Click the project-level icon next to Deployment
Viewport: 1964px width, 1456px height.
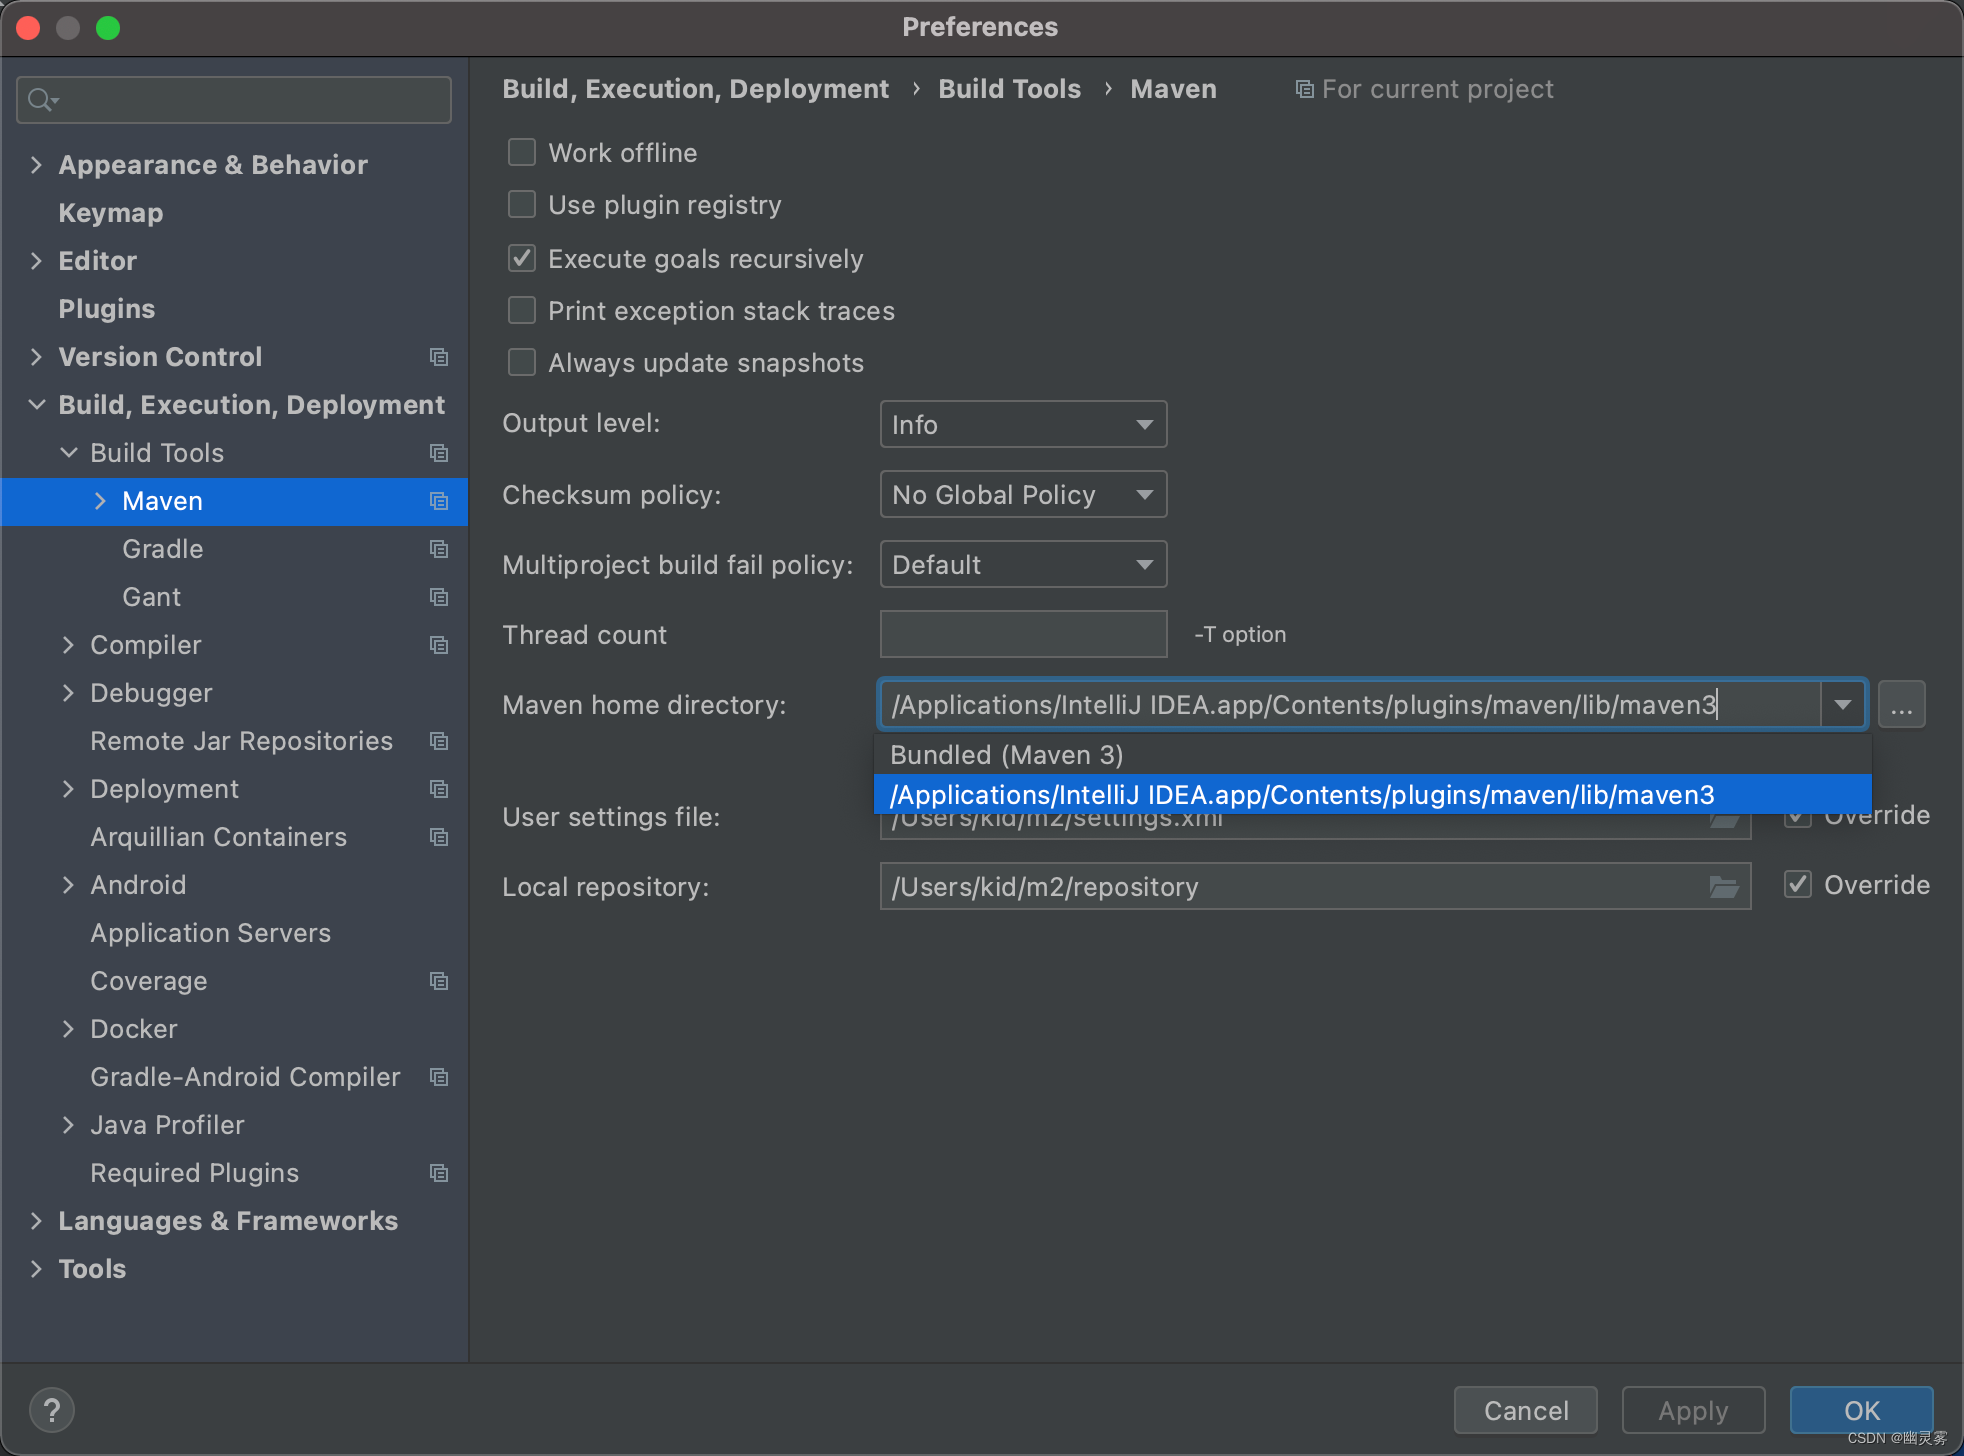pos(439,789)
